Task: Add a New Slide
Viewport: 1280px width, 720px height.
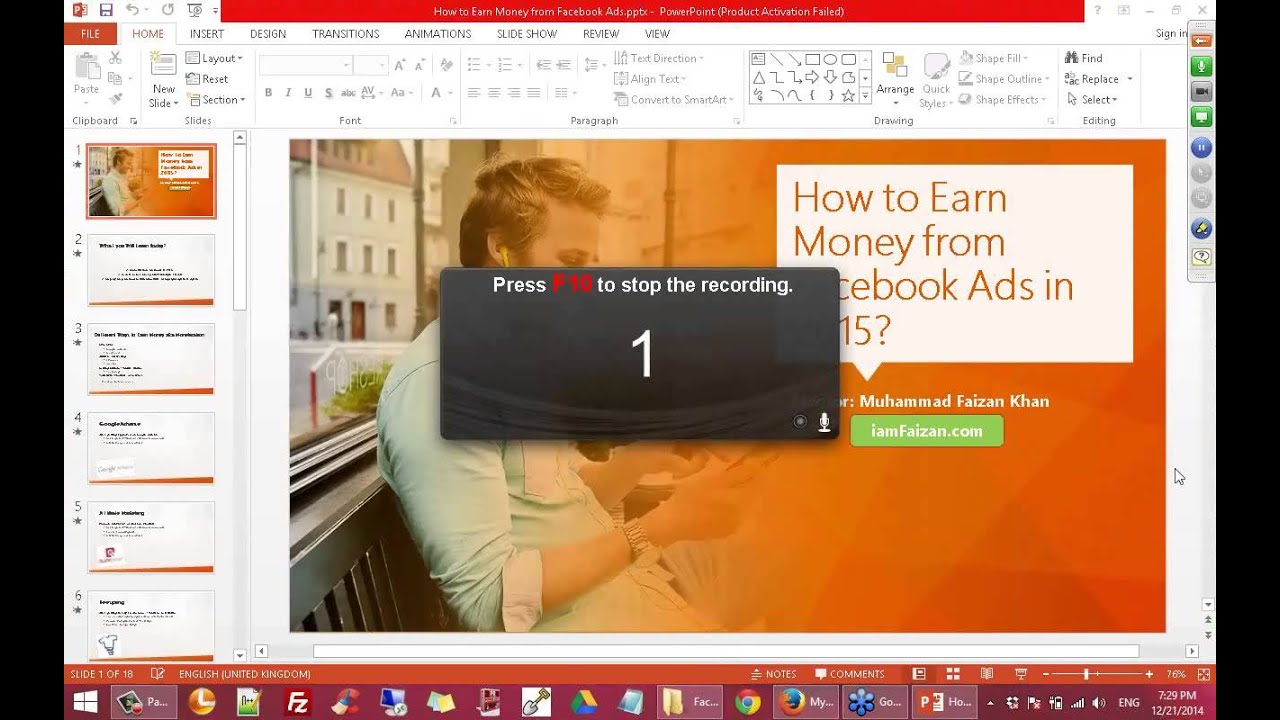Action: (163, 79)
